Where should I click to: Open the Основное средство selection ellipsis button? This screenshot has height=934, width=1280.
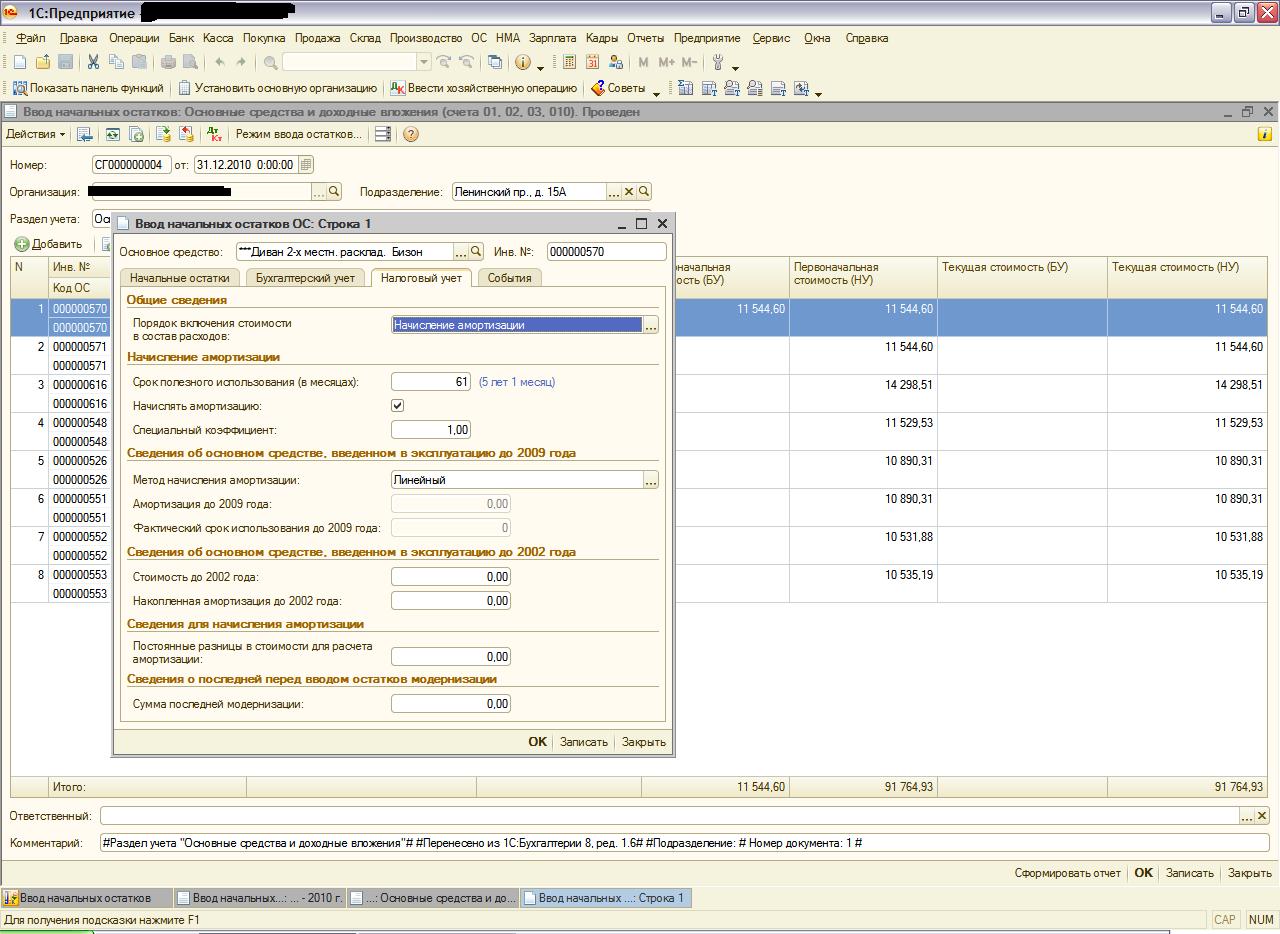coord(461,252)
